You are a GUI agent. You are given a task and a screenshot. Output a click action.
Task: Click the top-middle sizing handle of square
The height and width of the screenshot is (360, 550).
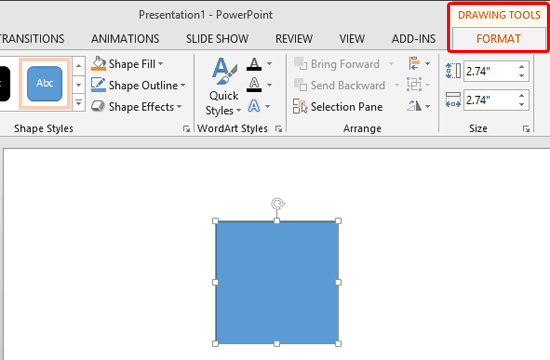click(x=277, y=221)
